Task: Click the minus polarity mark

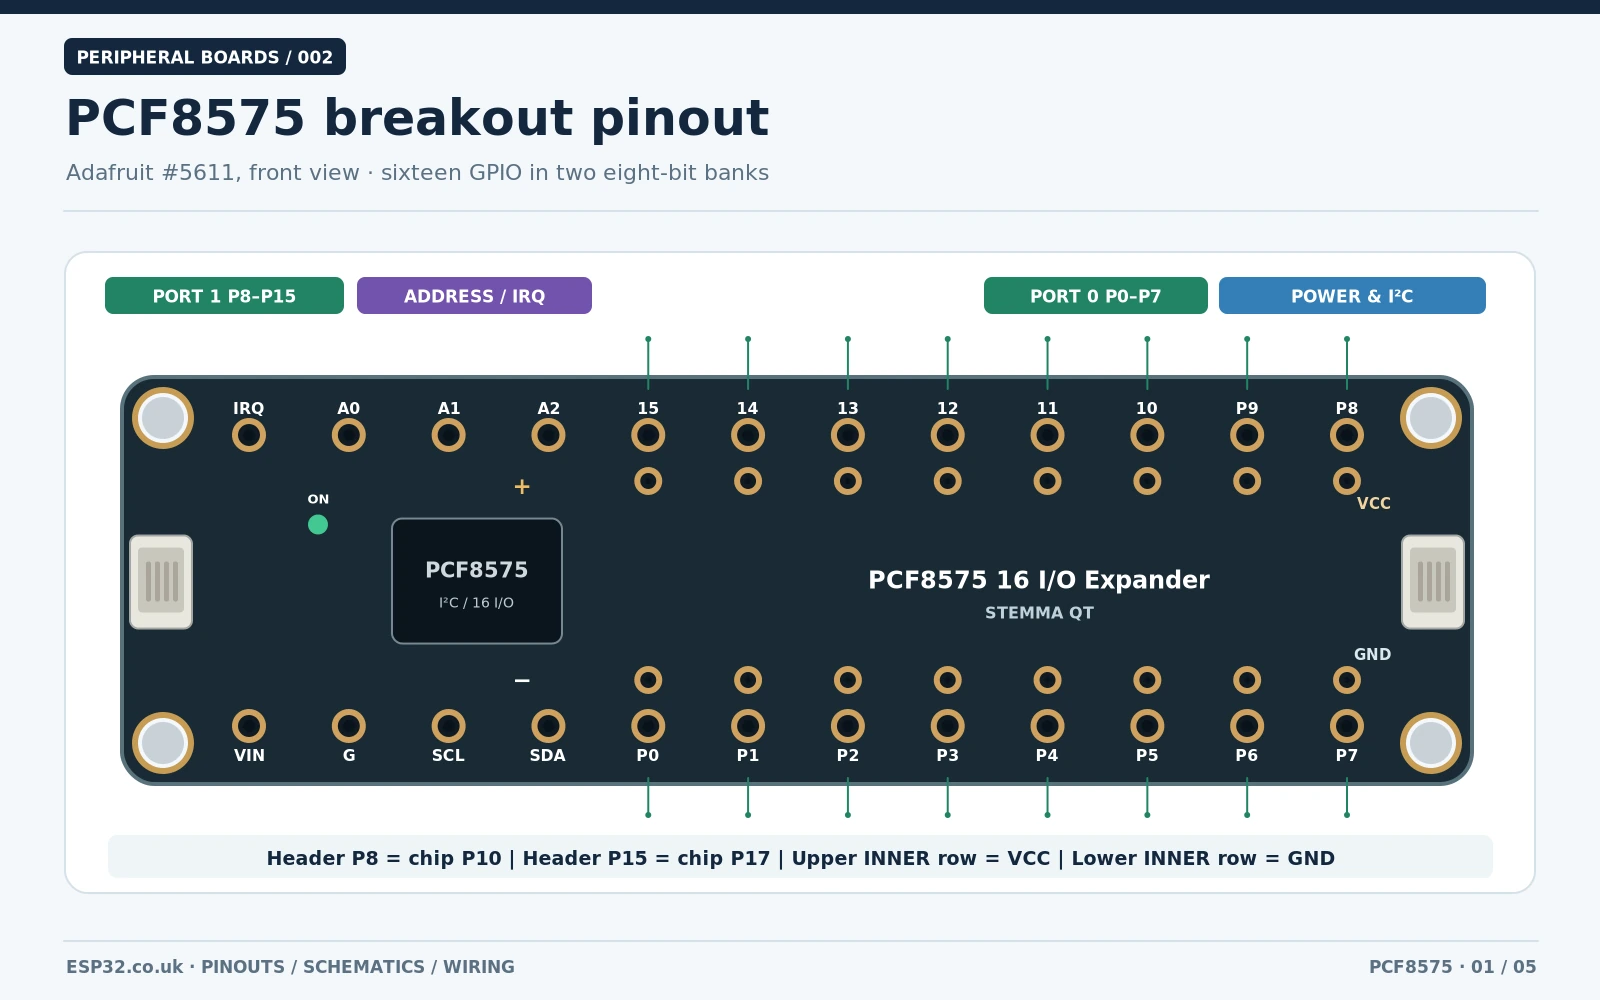Action: [x=522, y=680]
